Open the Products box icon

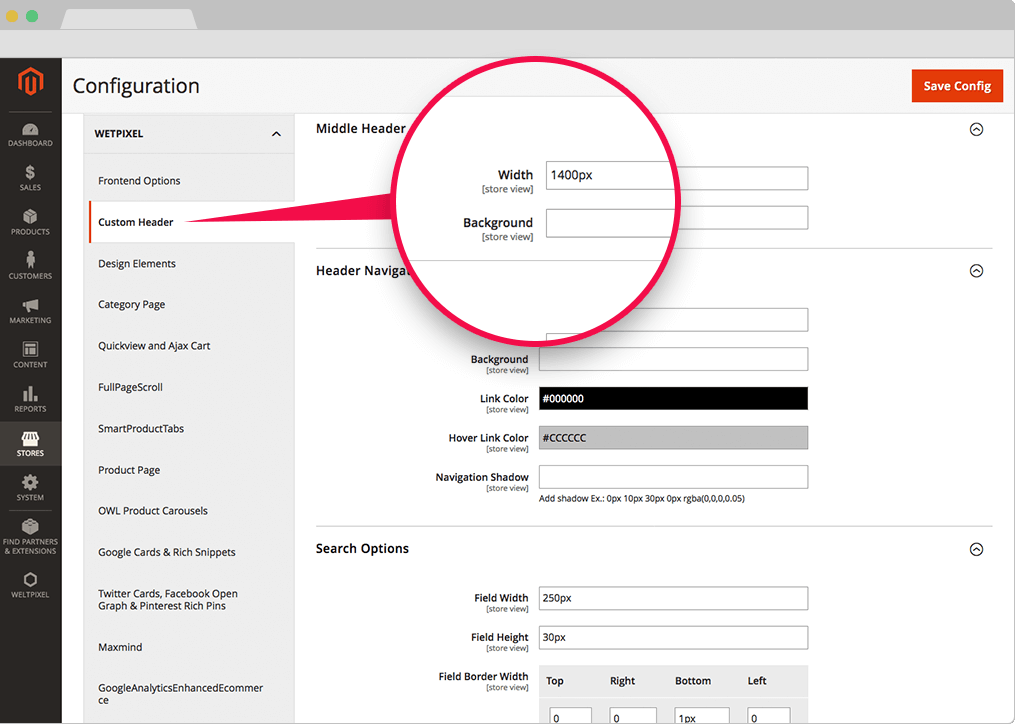pyautogui.click(x=30, y=223)
